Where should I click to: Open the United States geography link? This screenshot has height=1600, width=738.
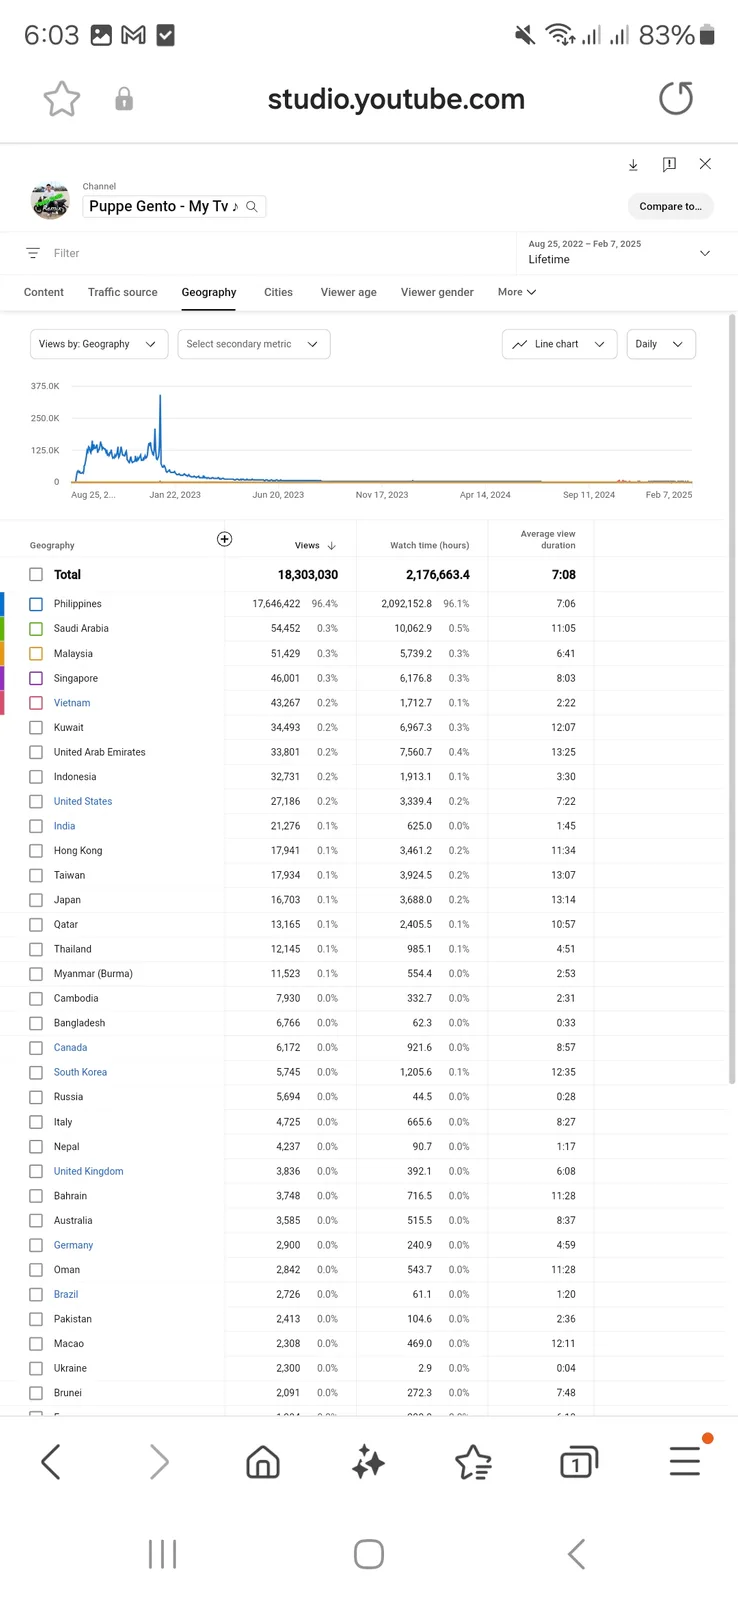click(83, 802)
